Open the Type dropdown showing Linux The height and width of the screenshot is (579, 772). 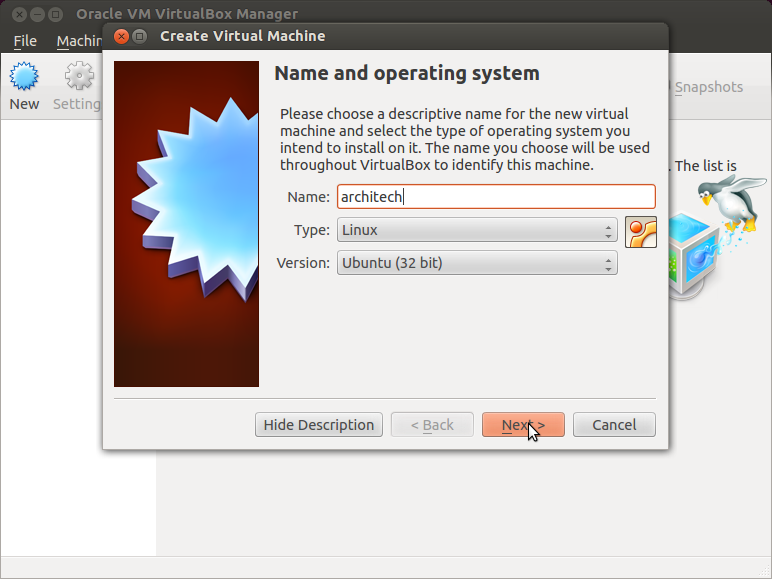477,230
